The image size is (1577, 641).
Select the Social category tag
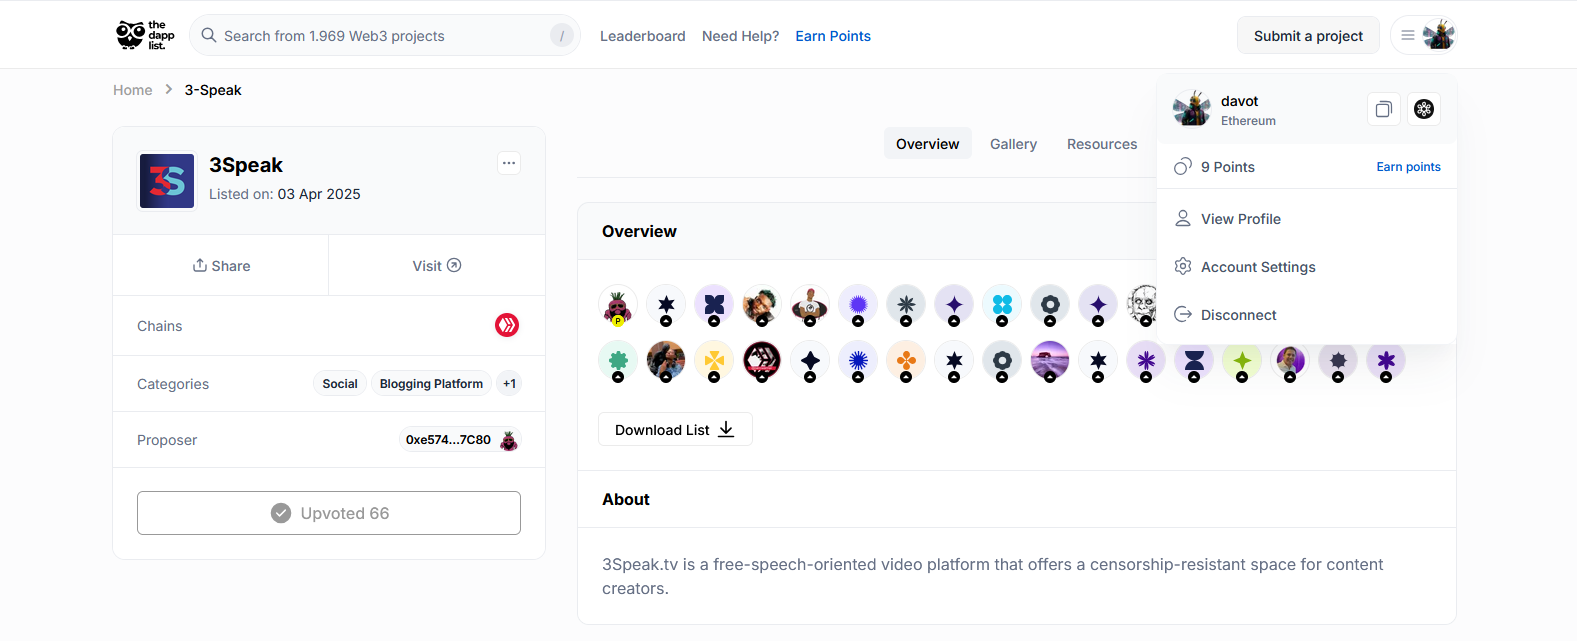click(340, 384)
